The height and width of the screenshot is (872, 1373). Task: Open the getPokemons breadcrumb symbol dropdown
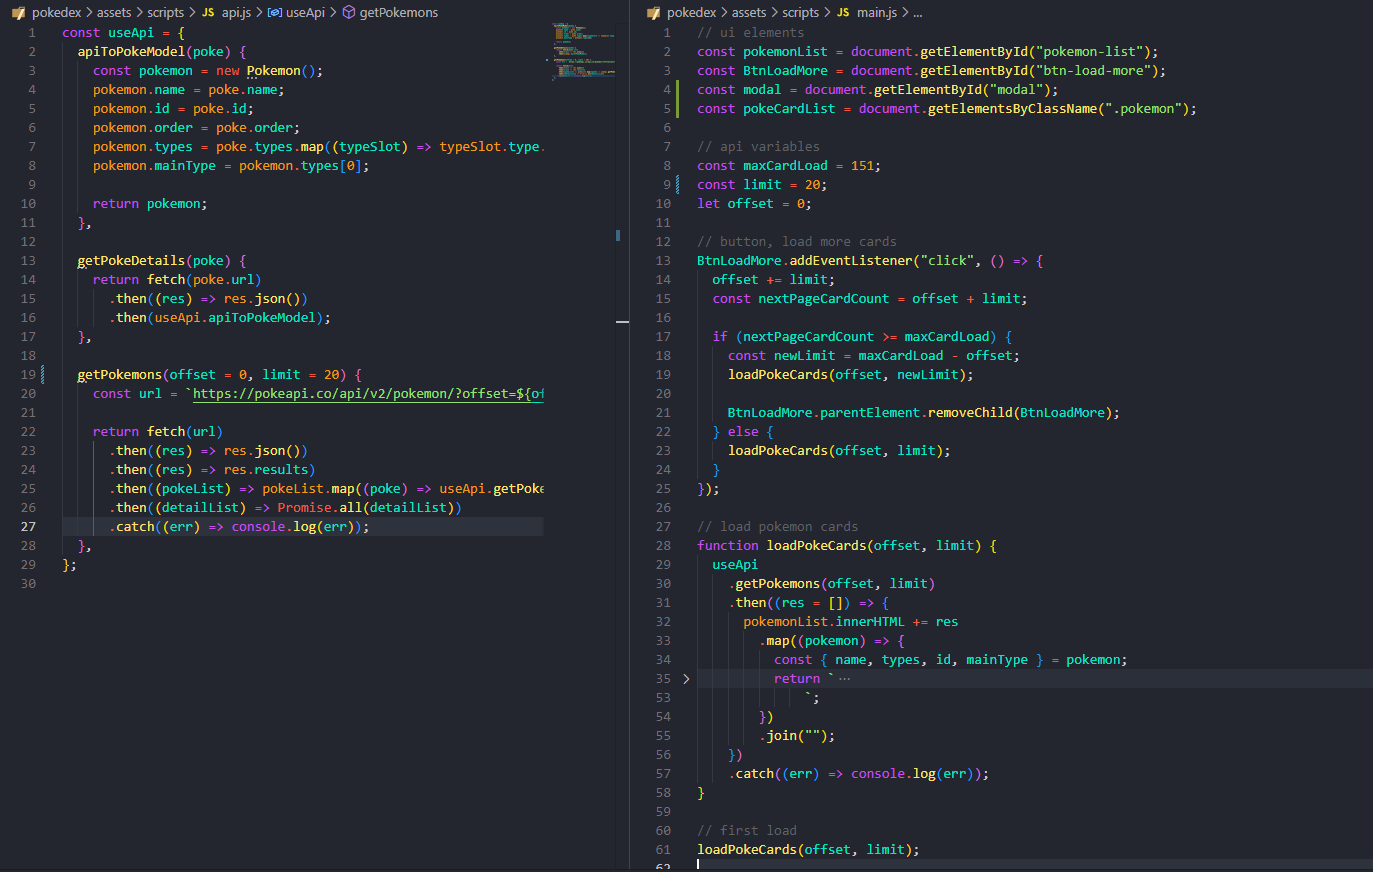click(x=398, y=13)
